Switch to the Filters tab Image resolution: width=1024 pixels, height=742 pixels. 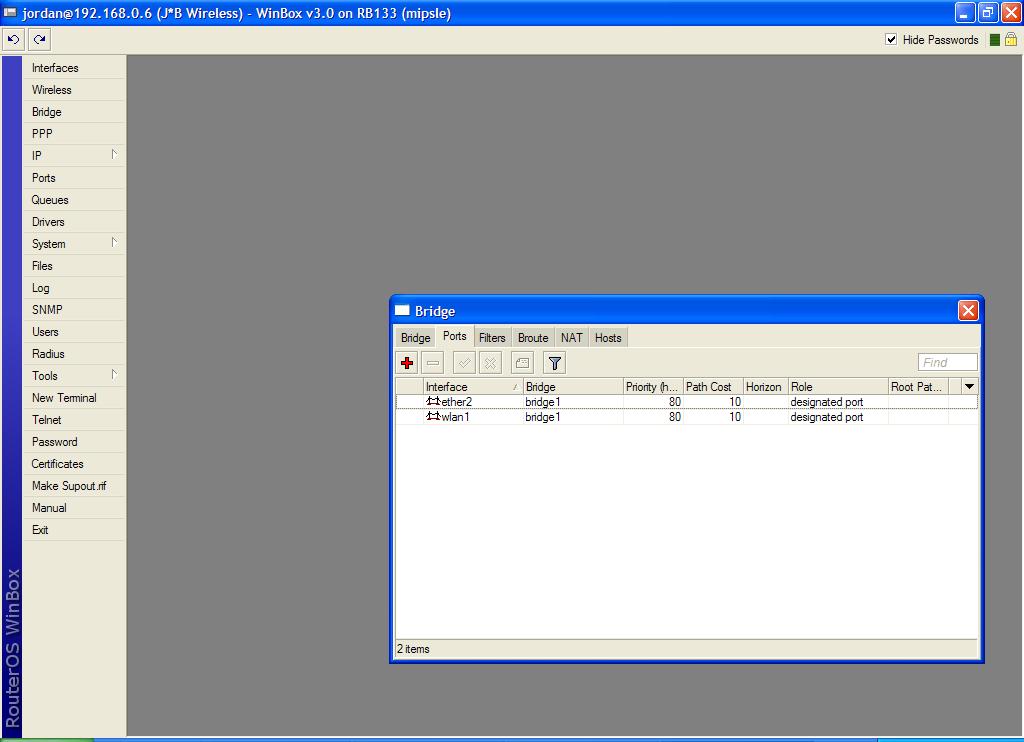[492, 338]
